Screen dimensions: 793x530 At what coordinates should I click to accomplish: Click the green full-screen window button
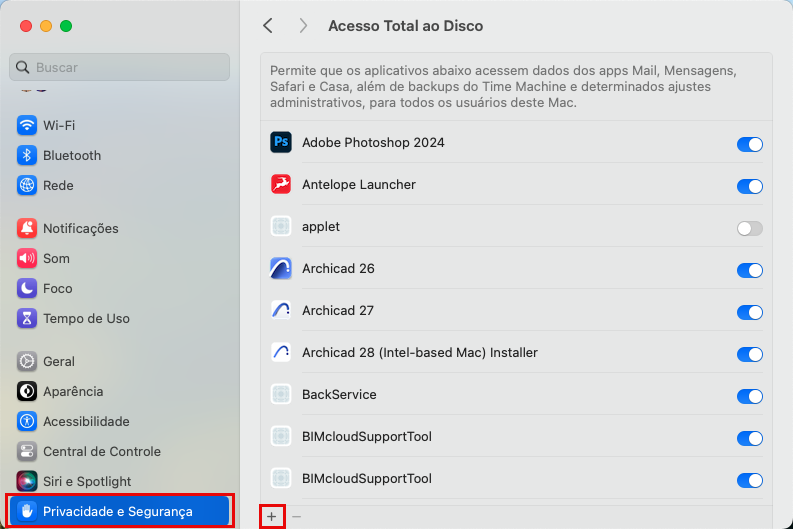[66, 26]
